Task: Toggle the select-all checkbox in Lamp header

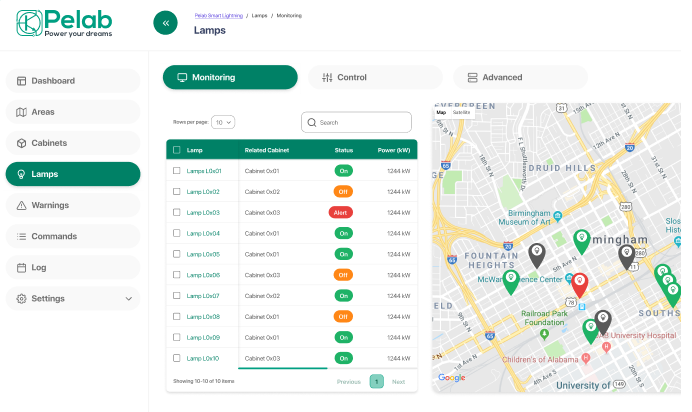Action: pyautogui.click(x=177, y=150)
